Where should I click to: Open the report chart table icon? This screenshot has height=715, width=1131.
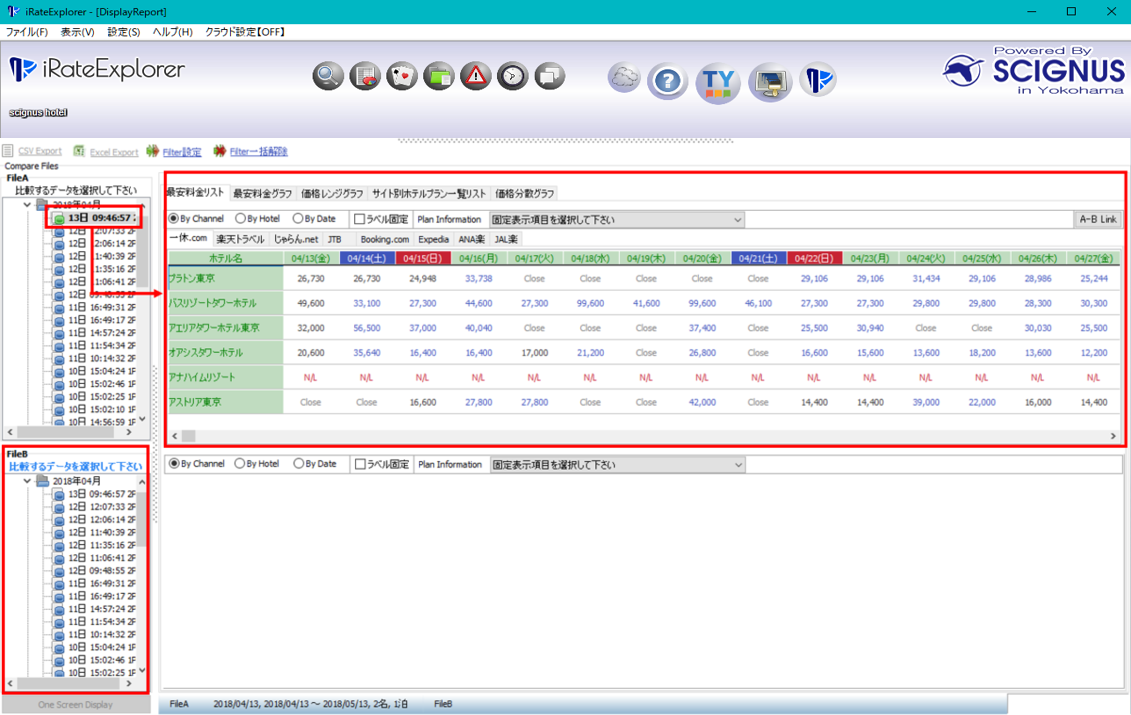tap(365, 76)
